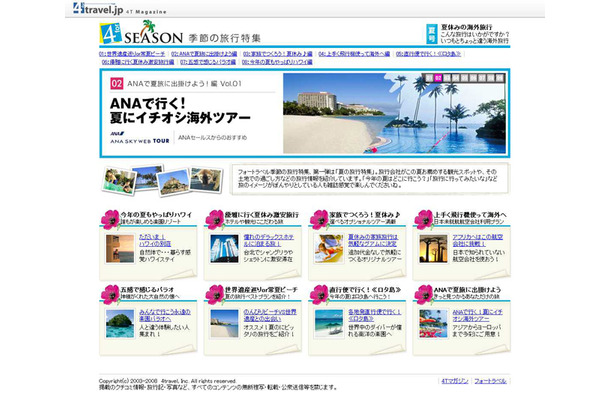
Task: Select slide 03 in banner pager
Action: click(447, 78)
